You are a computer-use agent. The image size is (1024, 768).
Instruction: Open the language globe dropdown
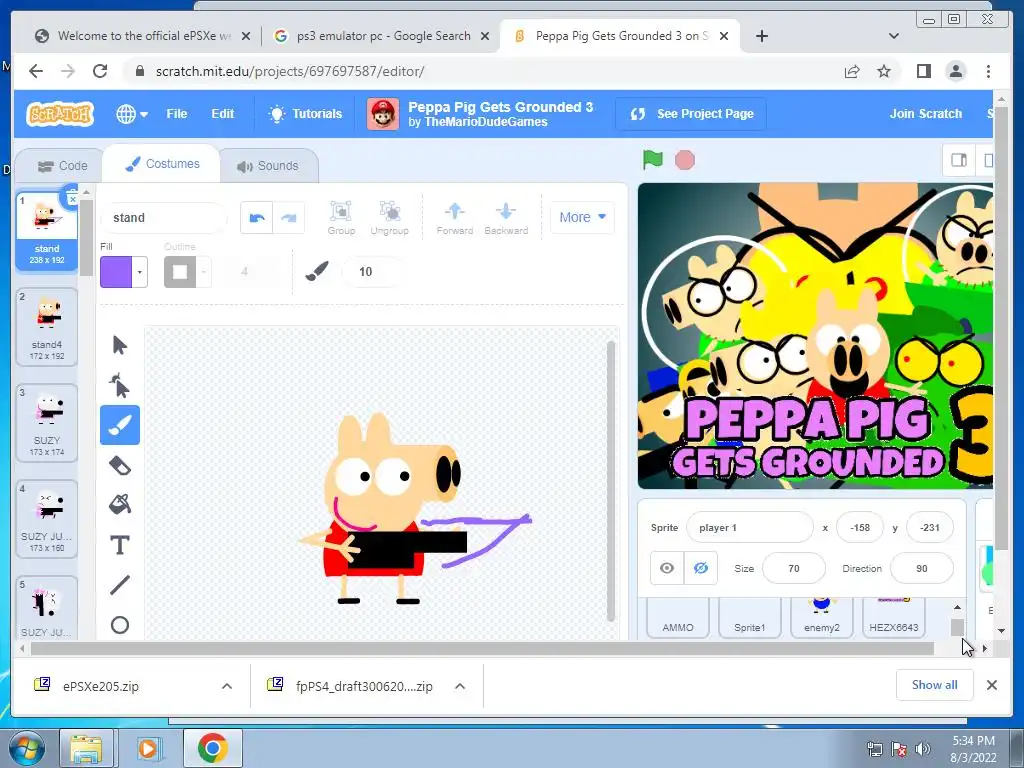point(131,114)
